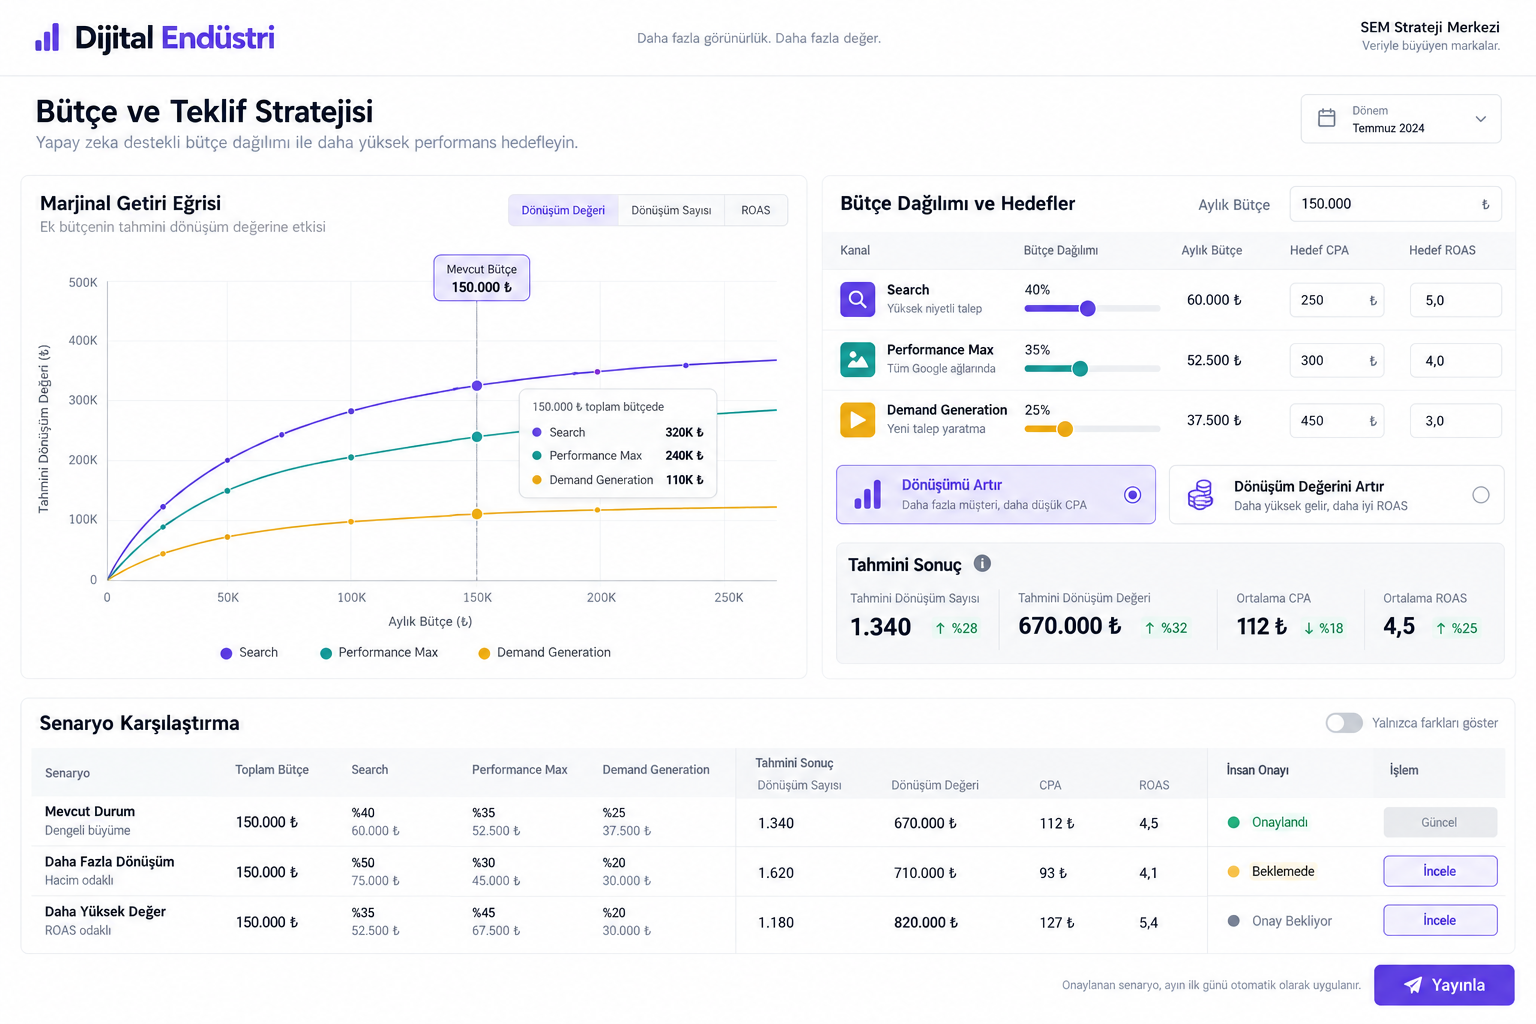Toggle Demand Generation series in chart legend
This screenshot has height=1024, width=1536.
(545, 652)
